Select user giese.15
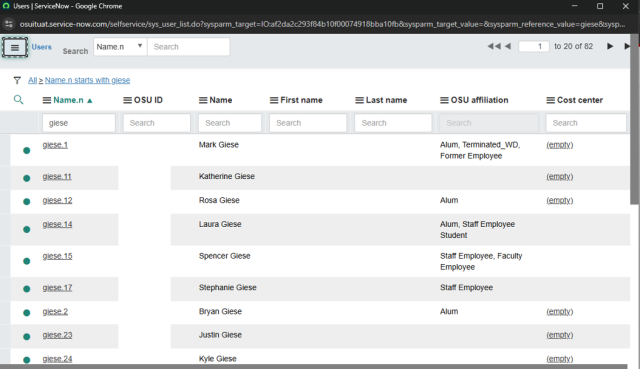 pos(57,256)
